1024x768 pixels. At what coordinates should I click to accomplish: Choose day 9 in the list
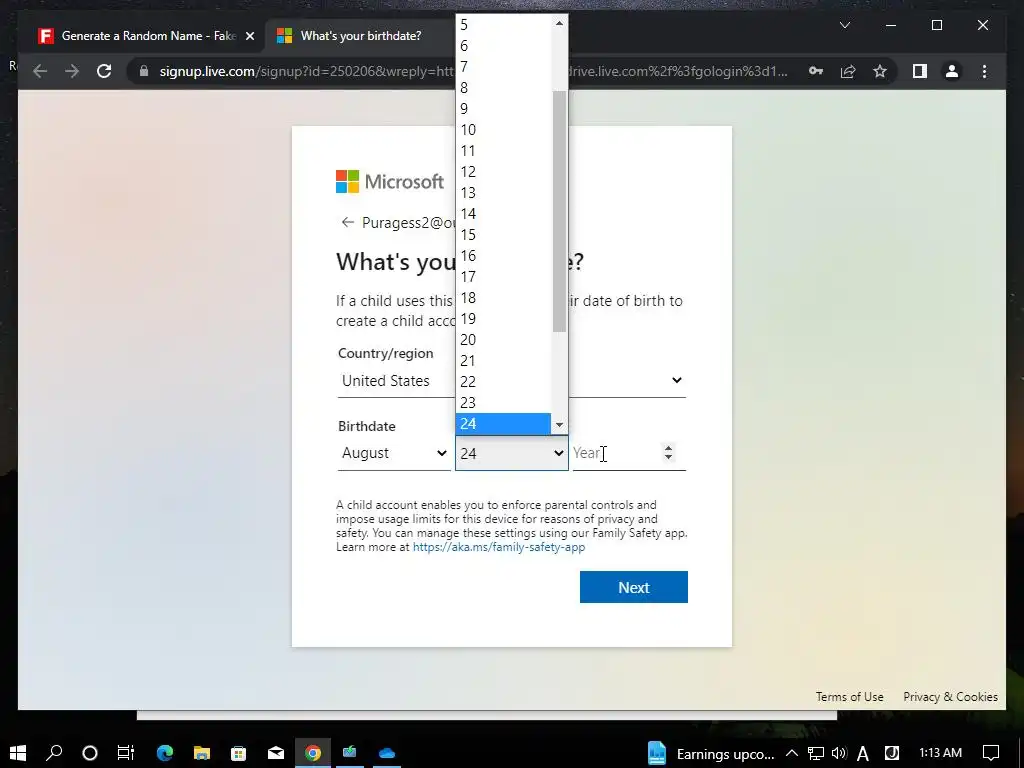coord(503,108)
